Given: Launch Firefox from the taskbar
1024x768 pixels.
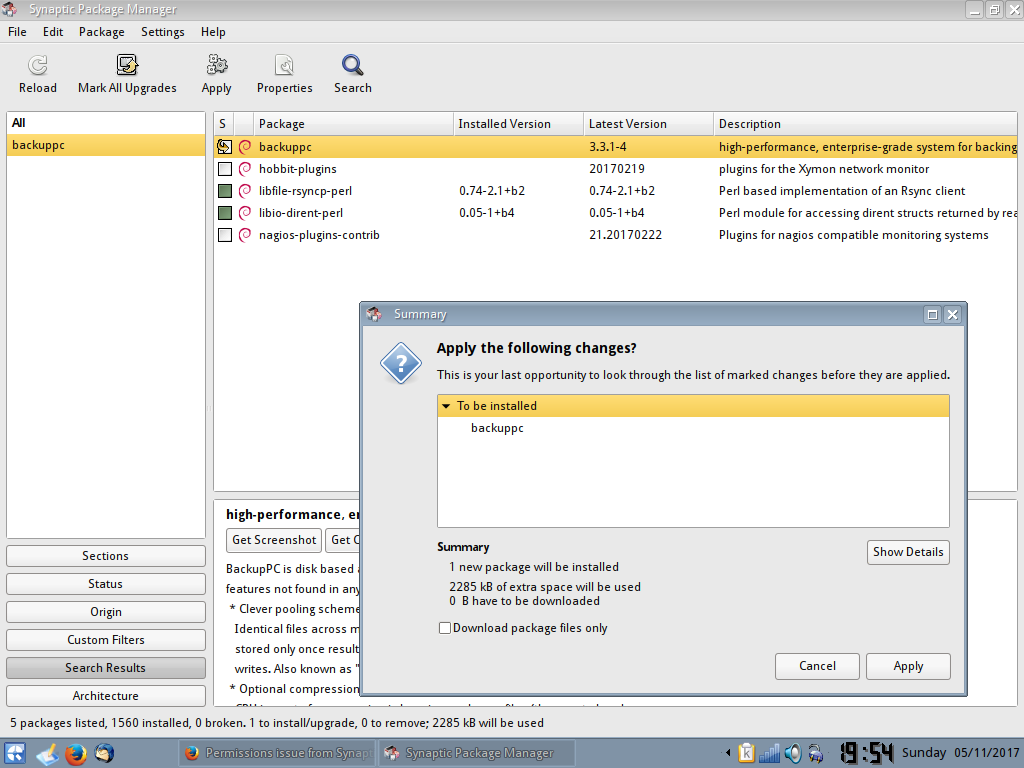Looking at the screenshot, I should click(76, 754).
